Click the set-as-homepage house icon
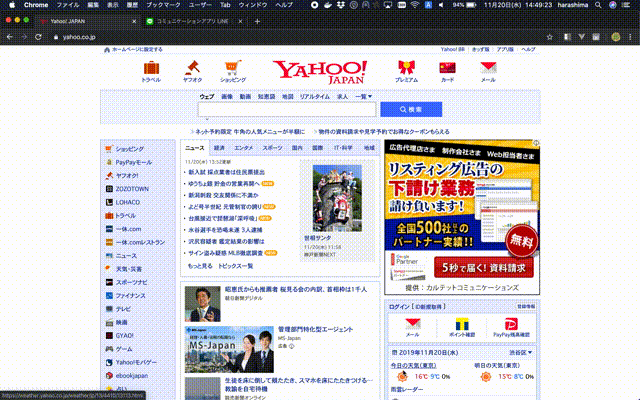 click(107, 49)
